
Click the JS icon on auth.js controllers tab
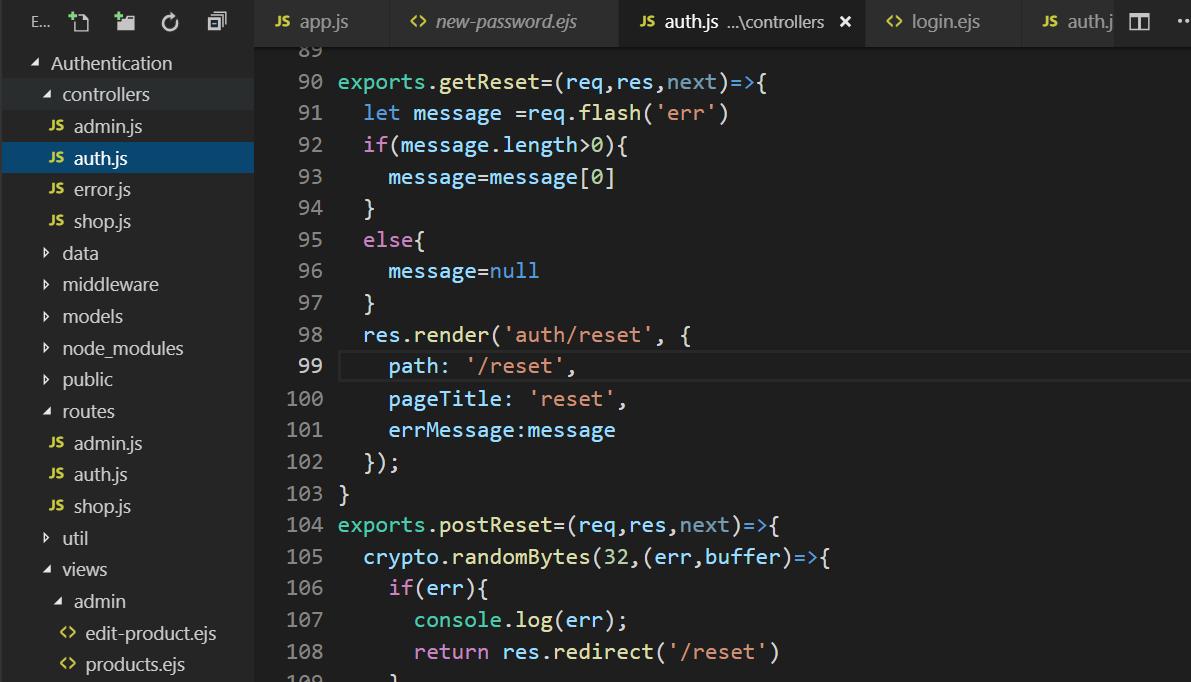647,21
